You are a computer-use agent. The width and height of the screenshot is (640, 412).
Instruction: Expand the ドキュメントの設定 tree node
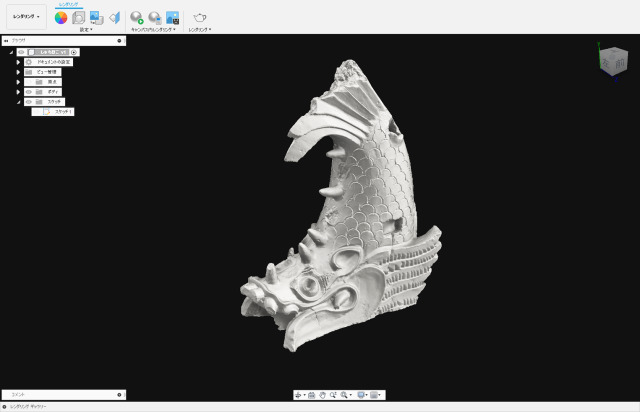coord(18,62)
